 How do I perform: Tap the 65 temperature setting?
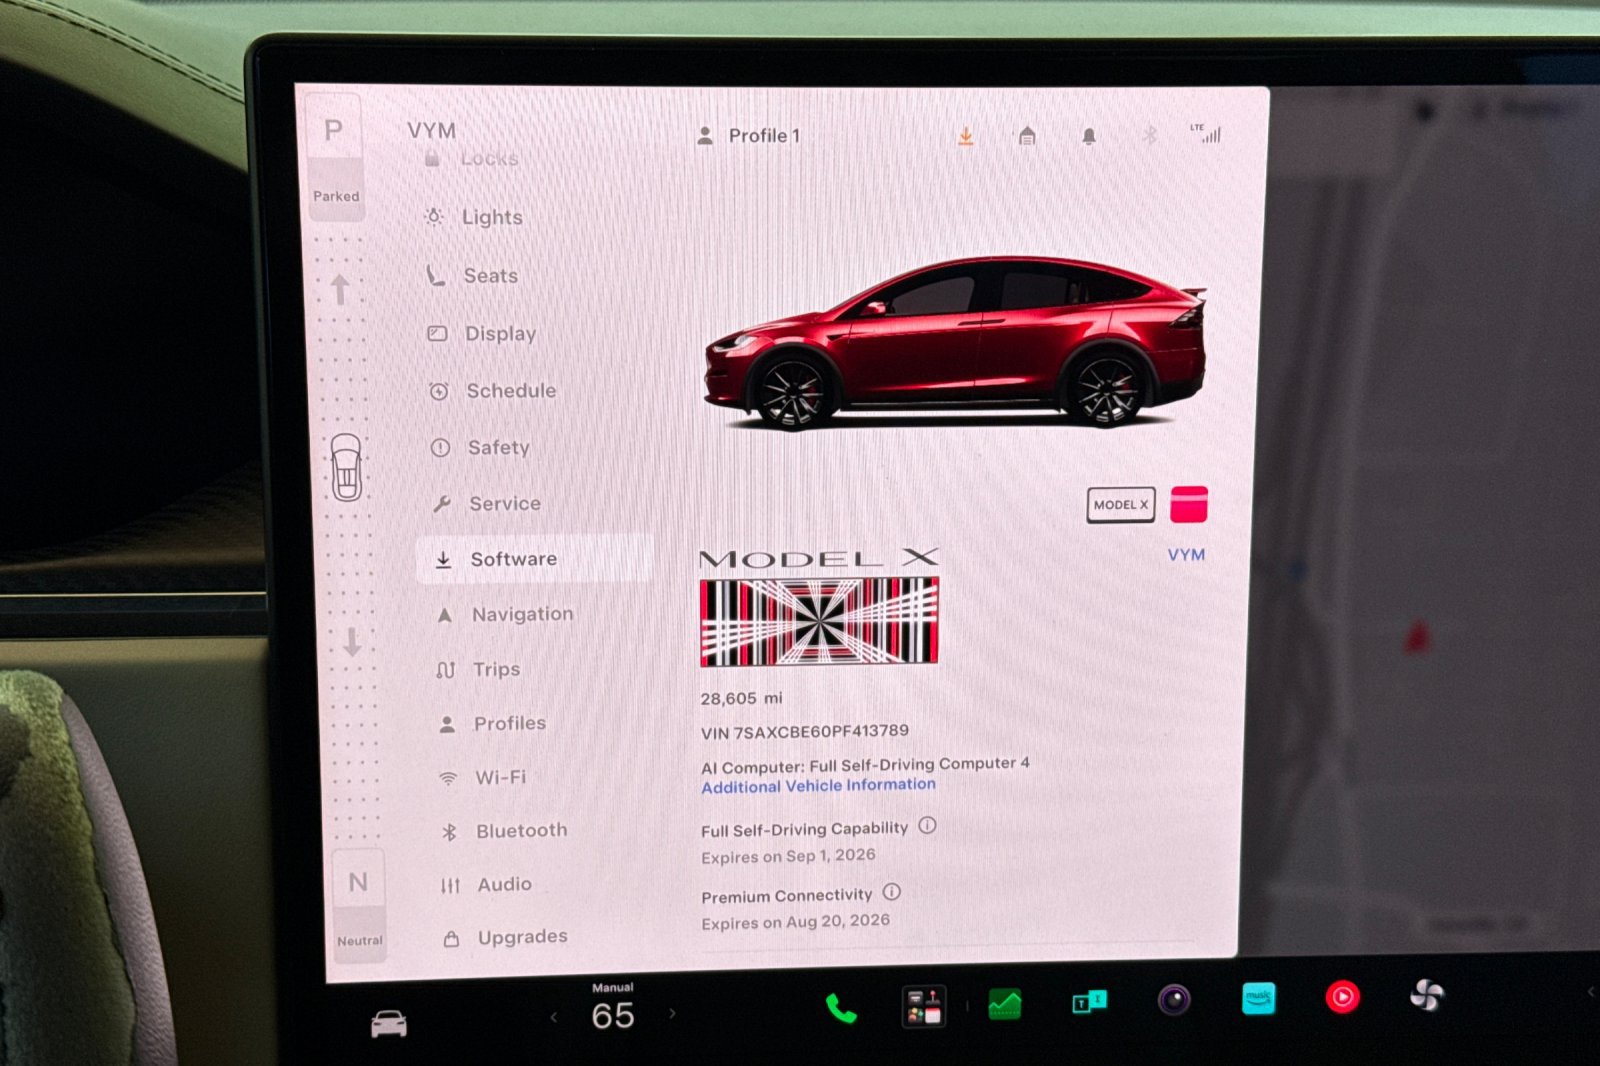(613, 1016)
